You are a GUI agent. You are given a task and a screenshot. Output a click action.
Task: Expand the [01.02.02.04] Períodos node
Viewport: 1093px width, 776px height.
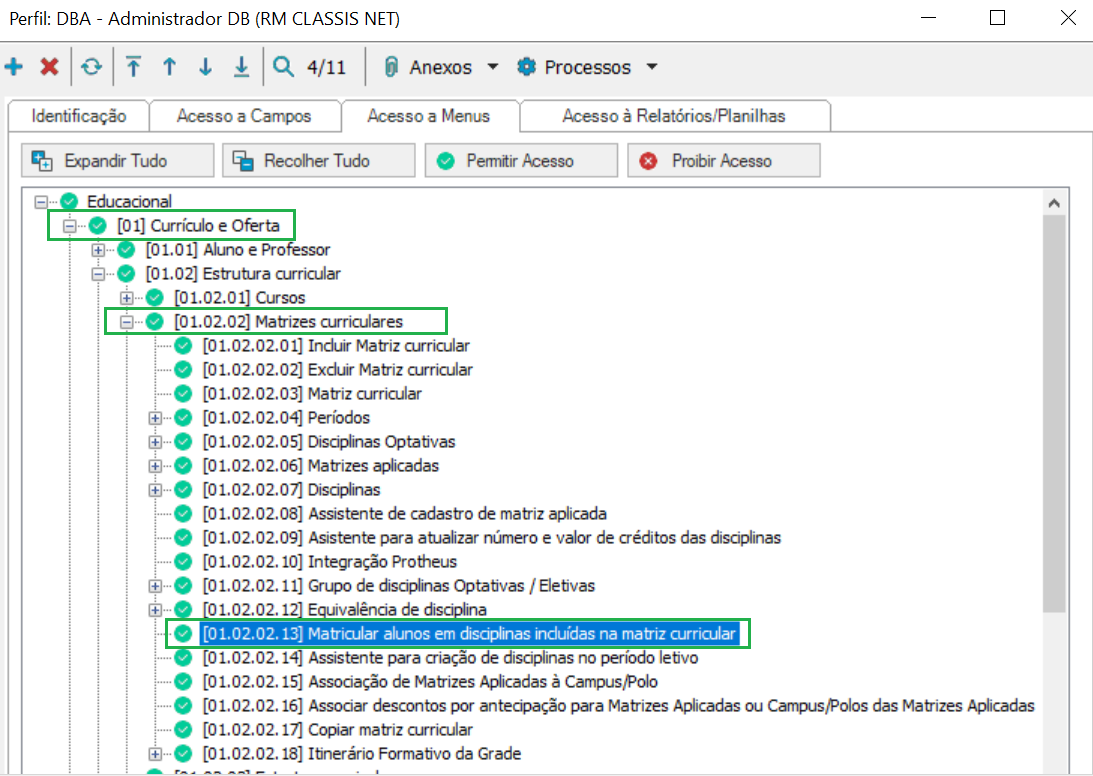click(155, 418)
